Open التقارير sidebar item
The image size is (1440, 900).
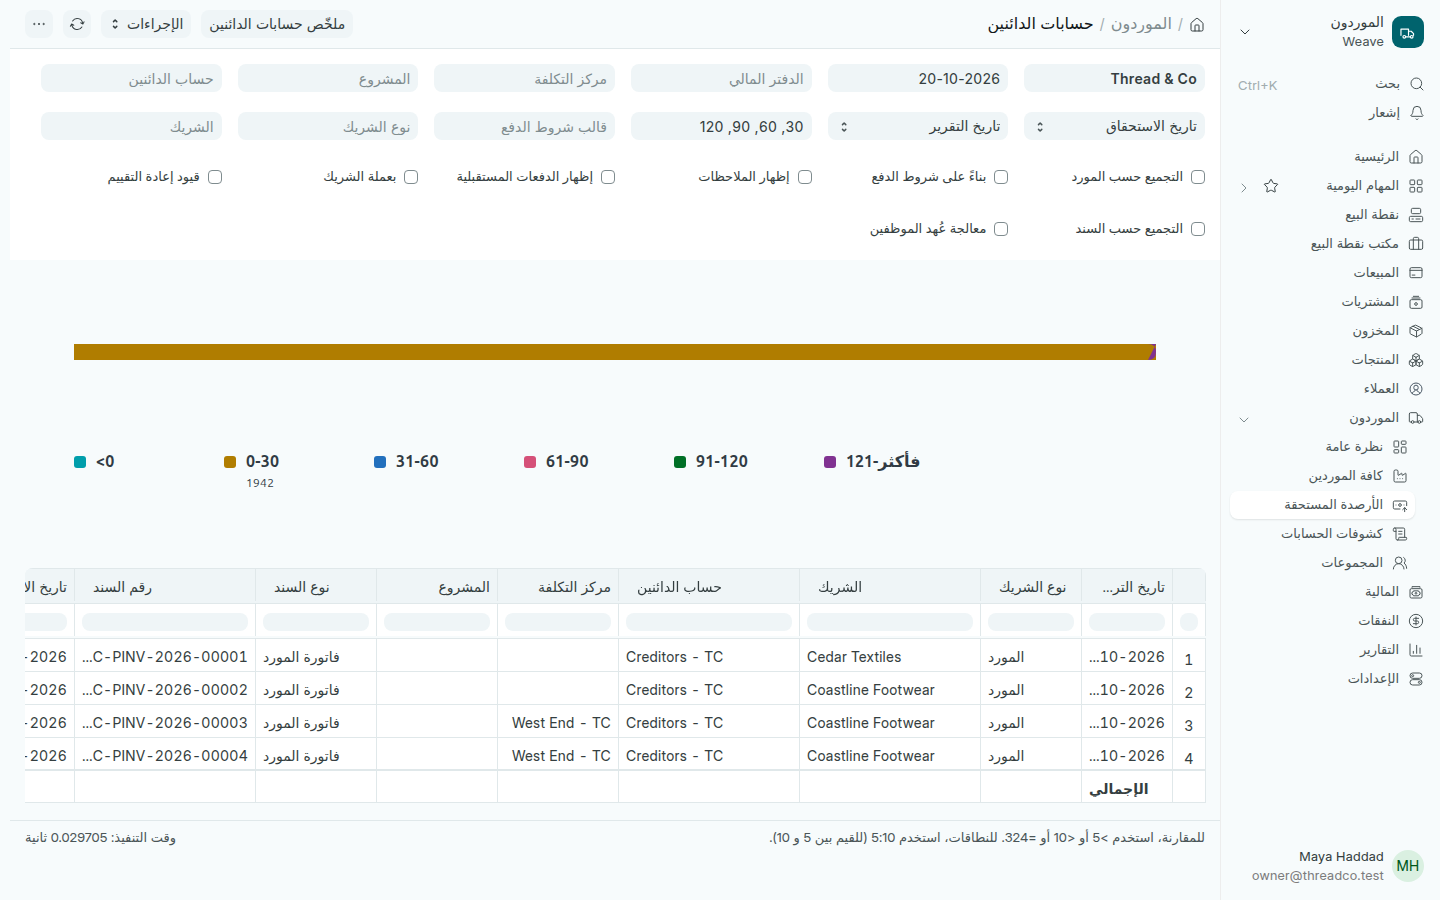coord(1379,650)
